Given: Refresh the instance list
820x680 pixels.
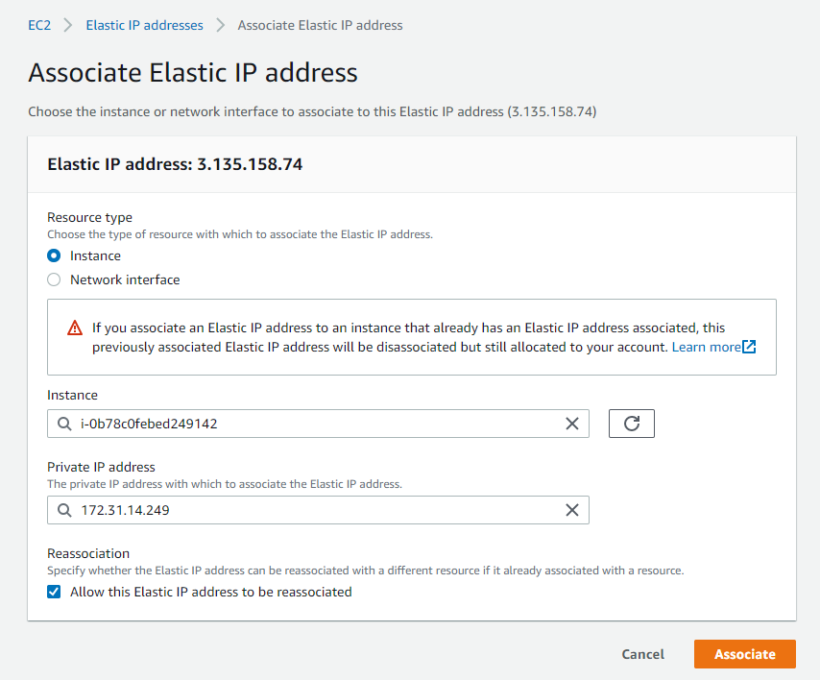Looking at the screenshot, I should (x=630, y=423).
